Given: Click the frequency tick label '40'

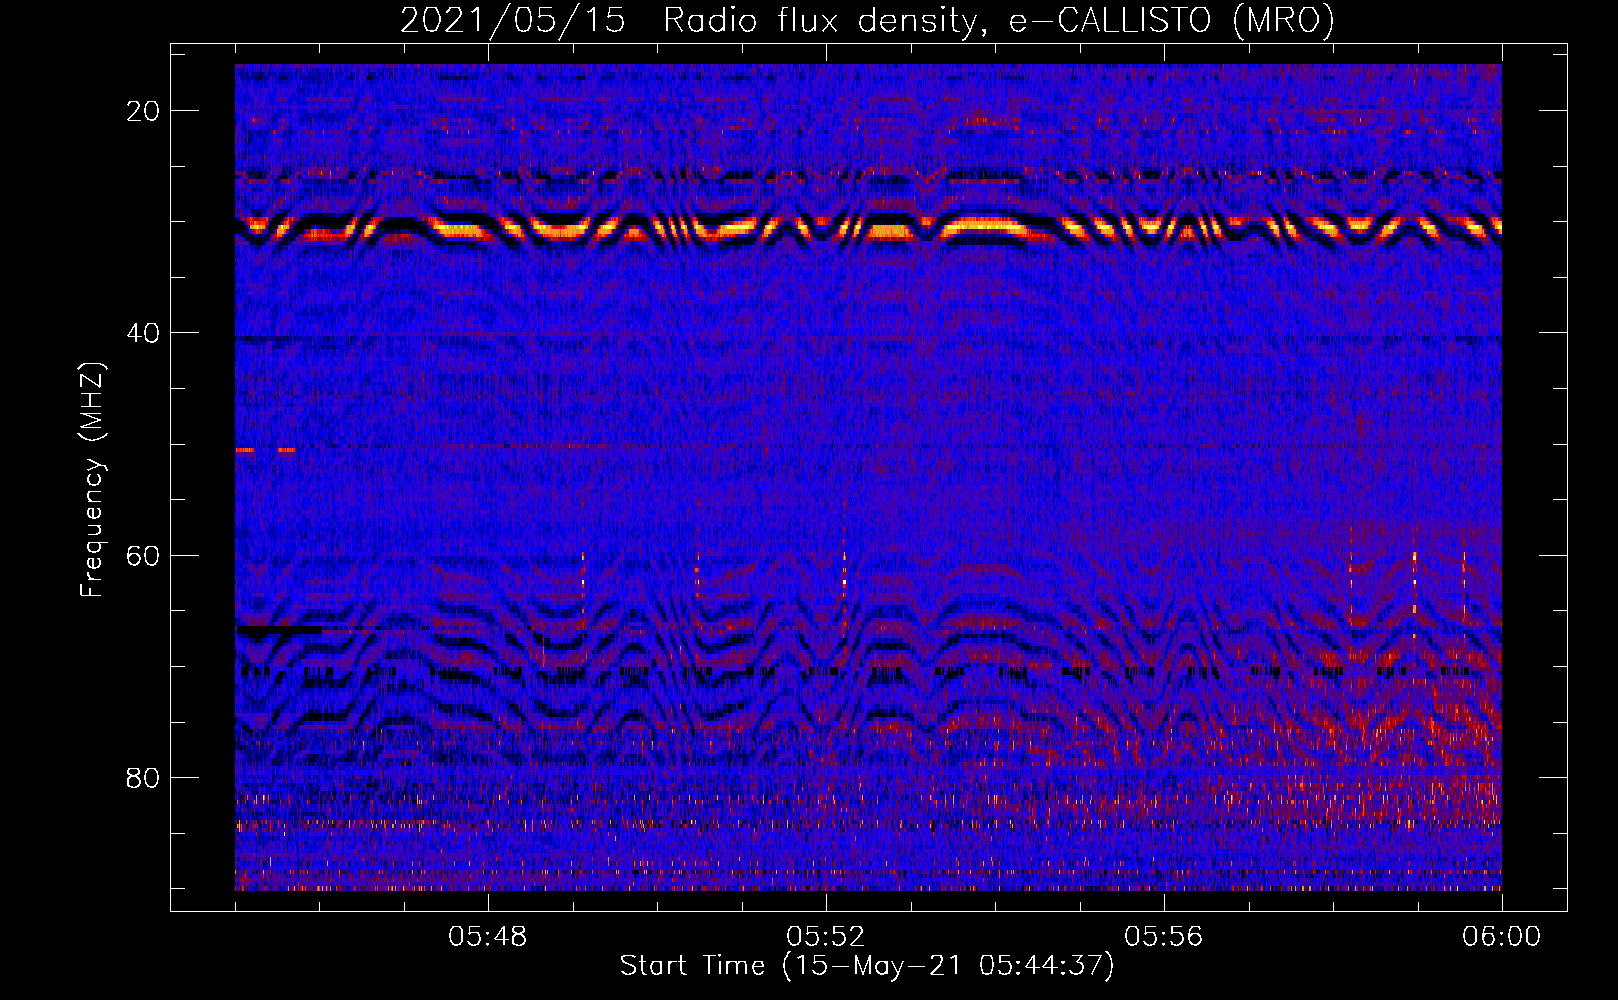Looking at the screenshot, I should (144, 333).
